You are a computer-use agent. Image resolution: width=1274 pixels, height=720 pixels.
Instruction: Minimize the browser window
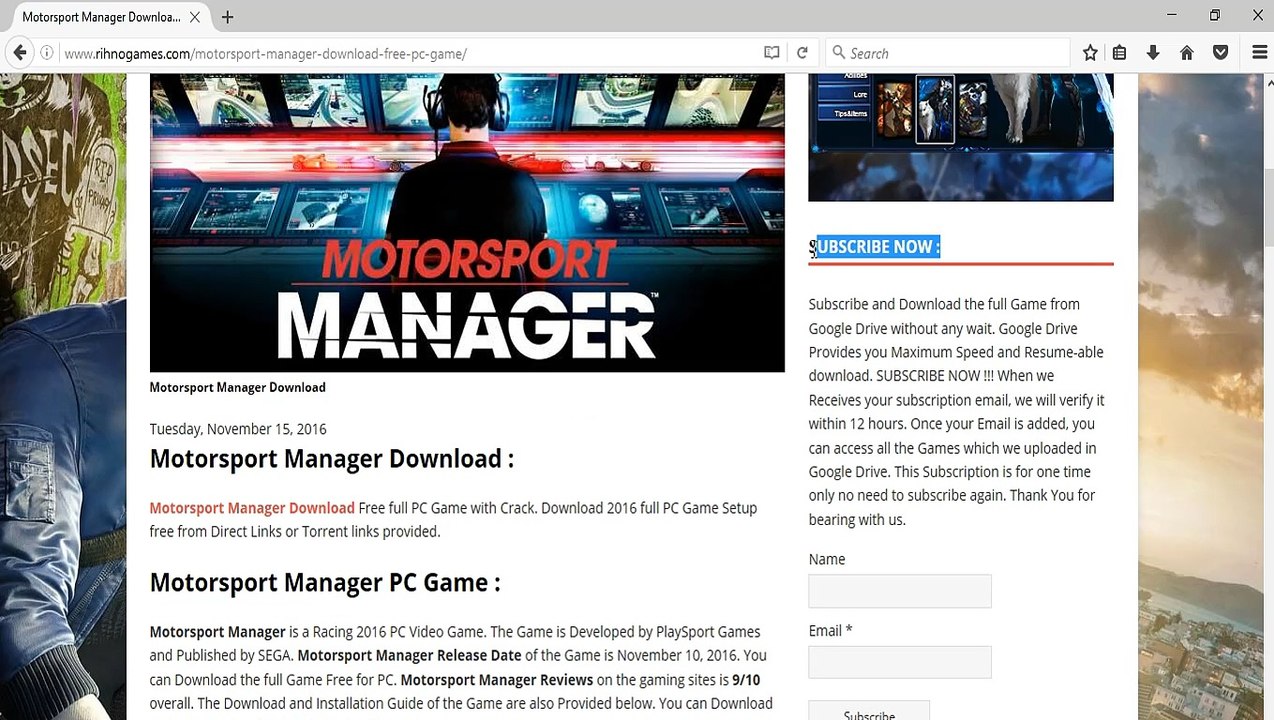coord(1171,16)
